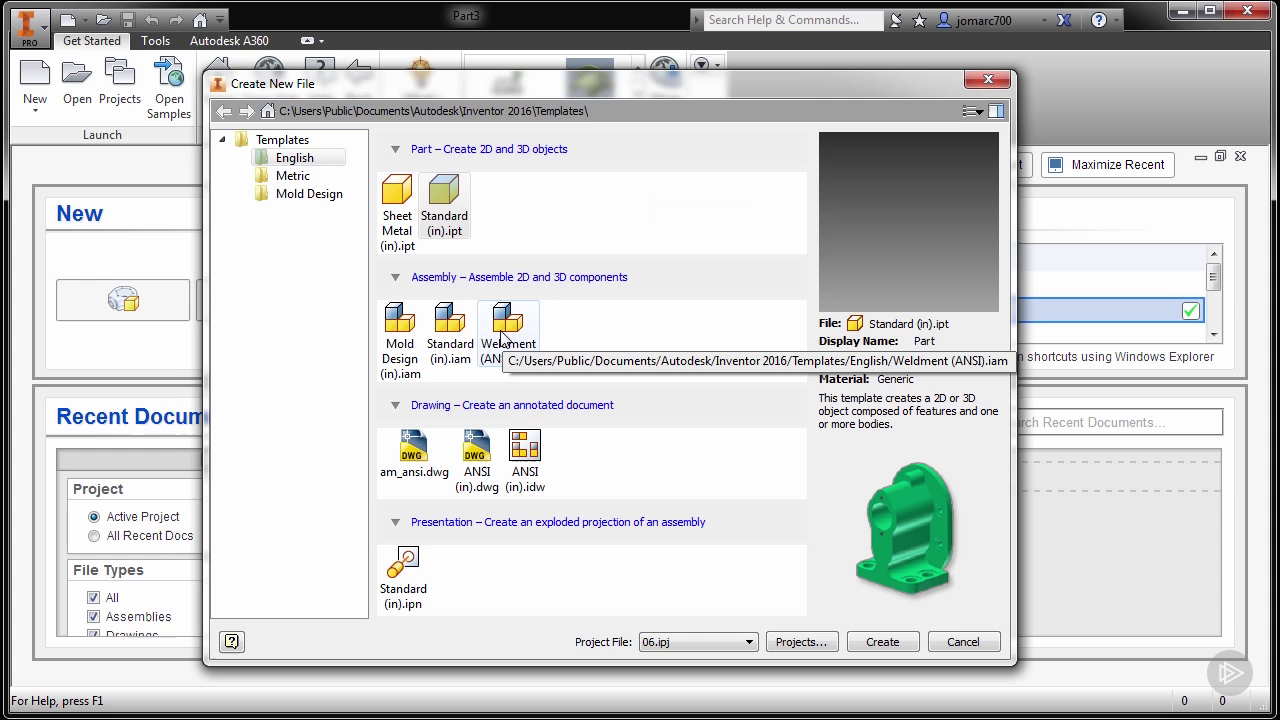1280x720 pixels.
Task: Click the Favorites star icon
Action: pyautogui.click(x=920, y=20)
